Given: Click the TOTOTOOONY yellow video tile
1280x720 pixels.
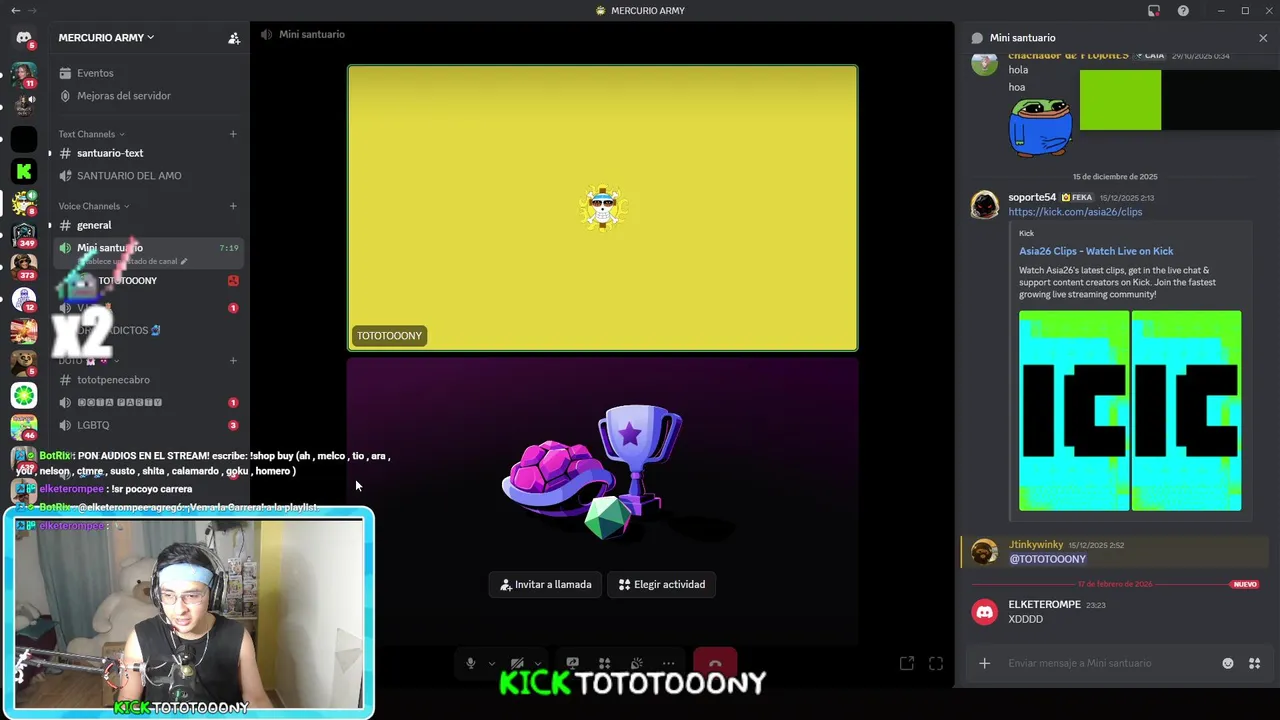Looking at the screenshot, I should [x=602, y=208].
